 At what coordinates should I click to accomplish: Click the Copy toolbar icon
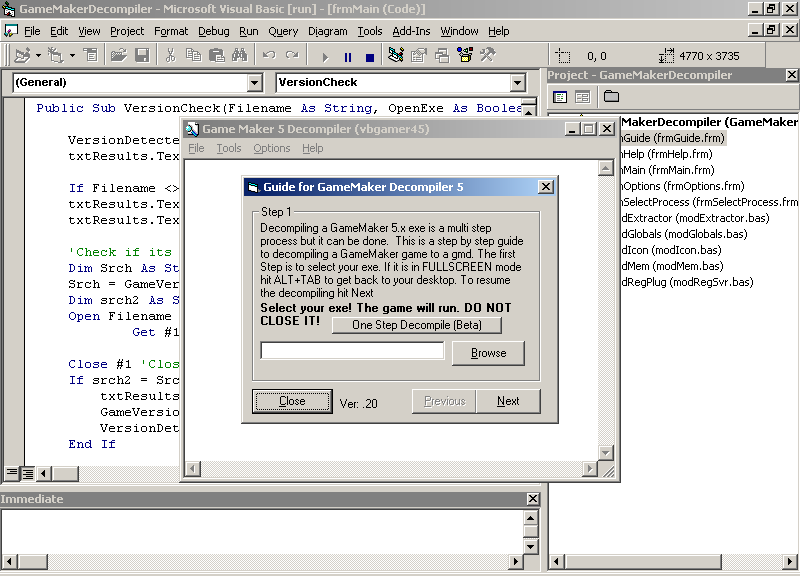coord(193,55)
